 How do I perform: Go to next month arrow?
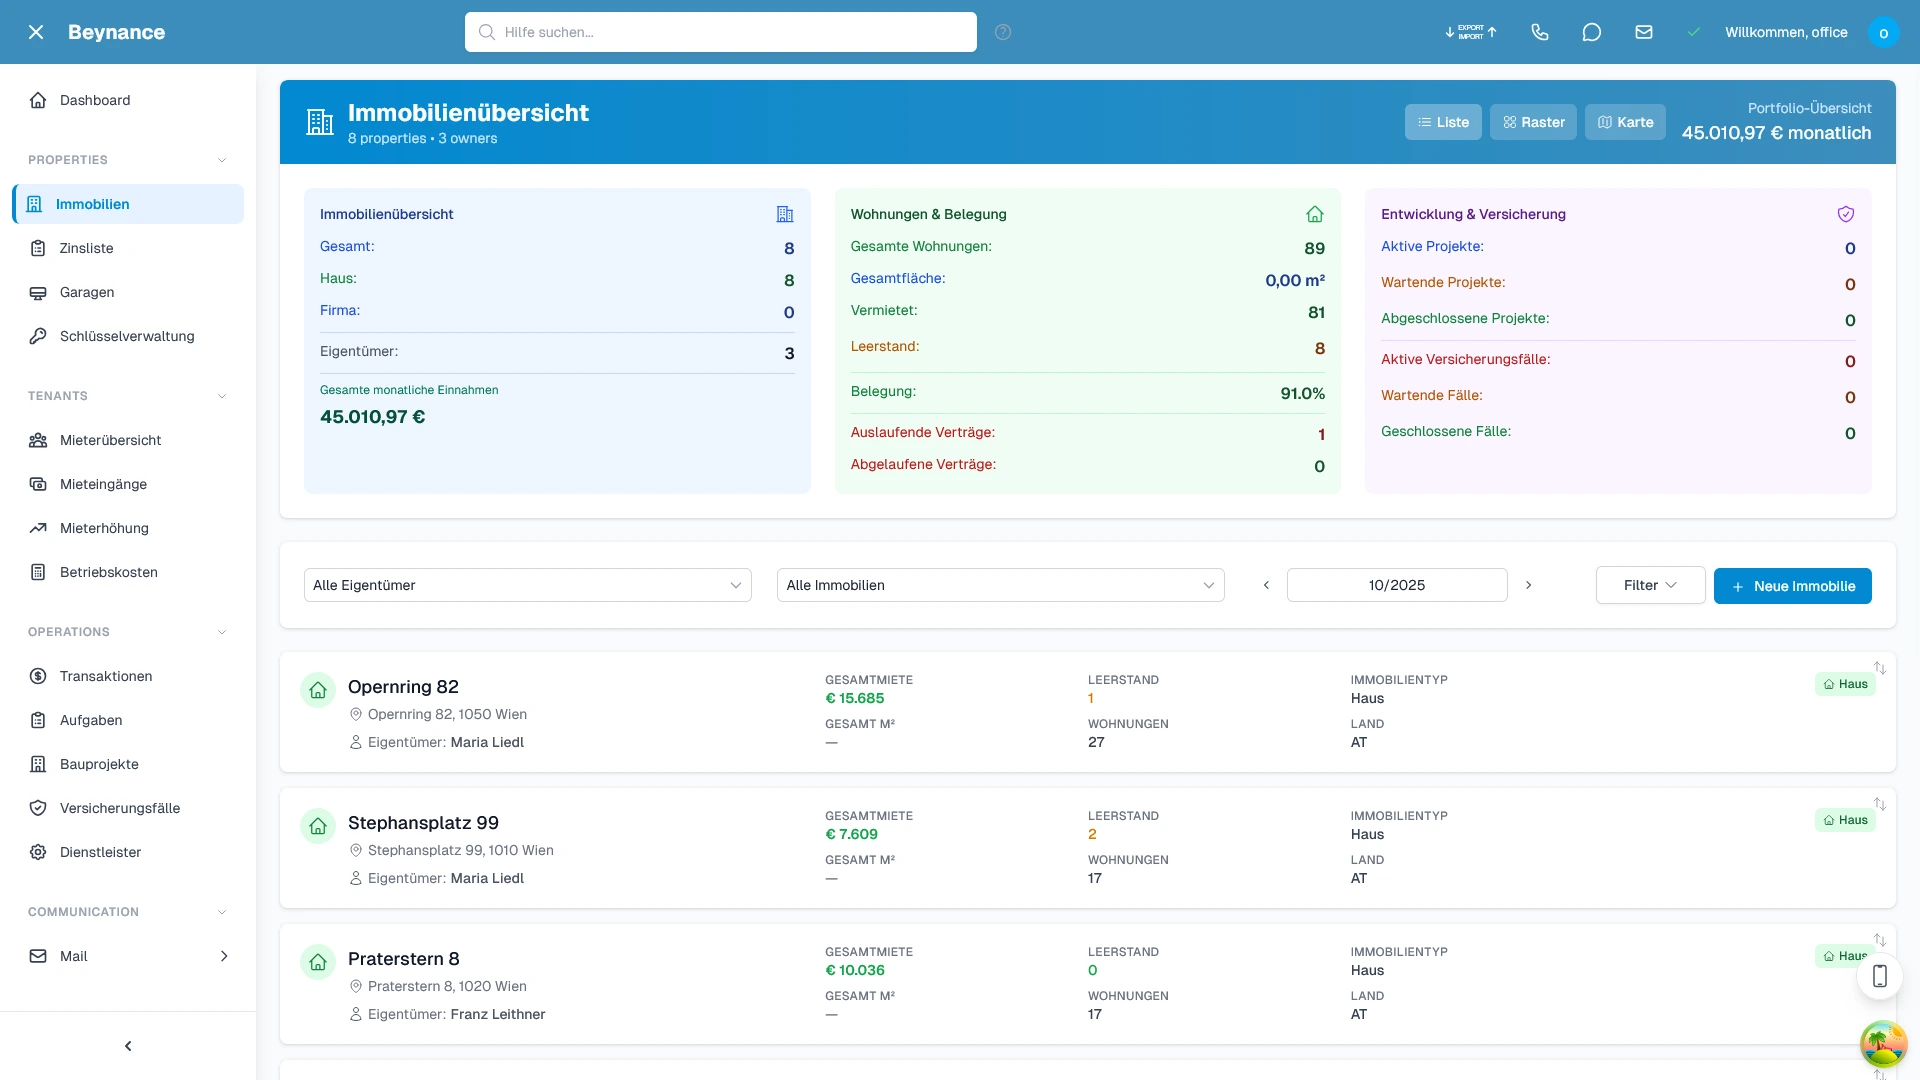1528,585
